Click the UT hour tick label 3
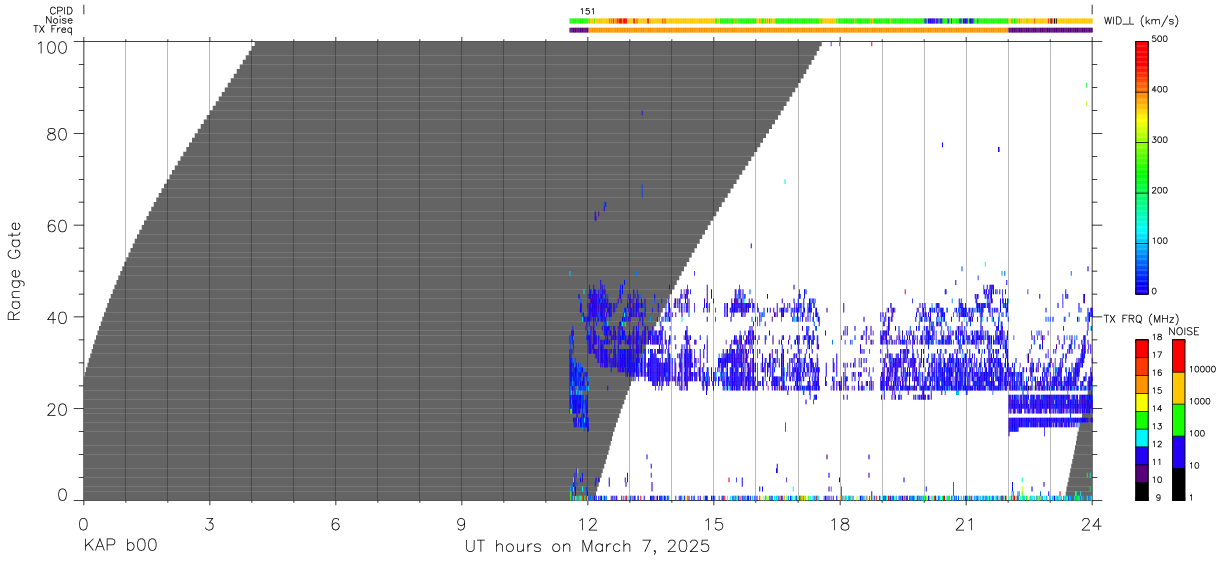 pyautogui.click(x=209, y=524)
